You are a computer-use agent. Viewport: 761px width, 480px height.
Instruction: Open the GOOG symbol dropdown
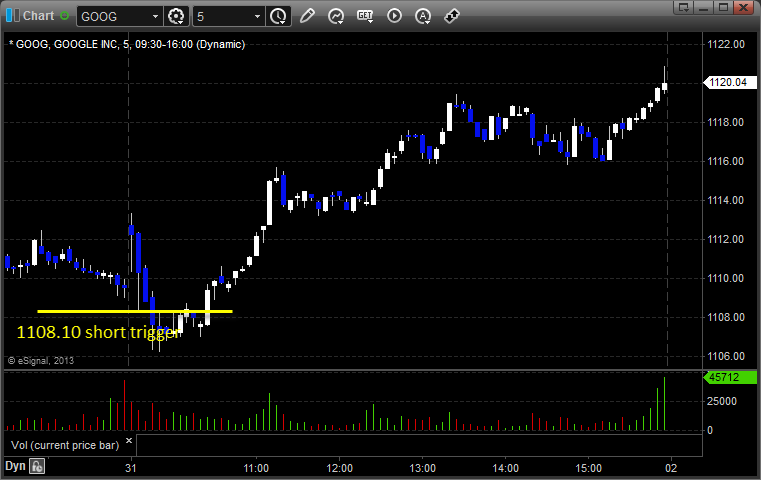tap(155, 17)
